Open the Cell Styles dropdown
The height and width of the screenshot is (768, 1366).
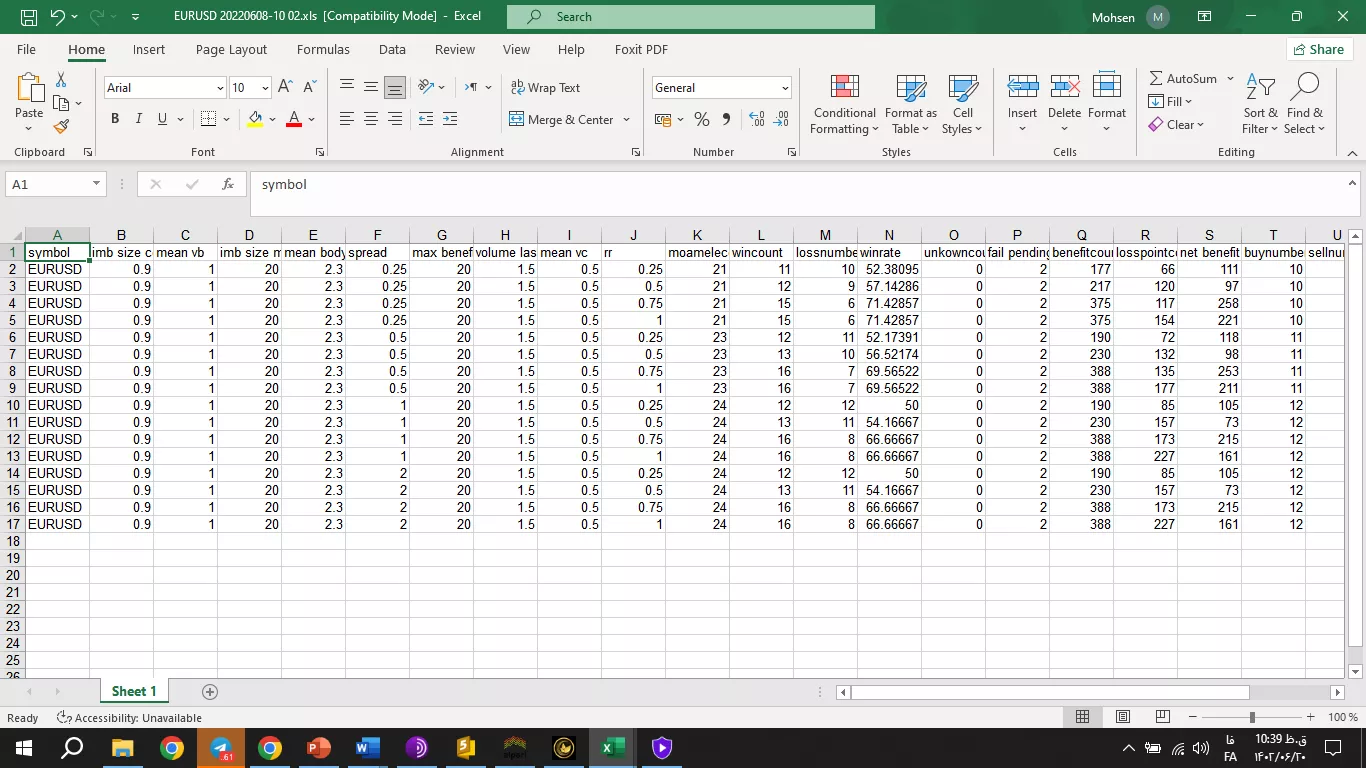963,105
